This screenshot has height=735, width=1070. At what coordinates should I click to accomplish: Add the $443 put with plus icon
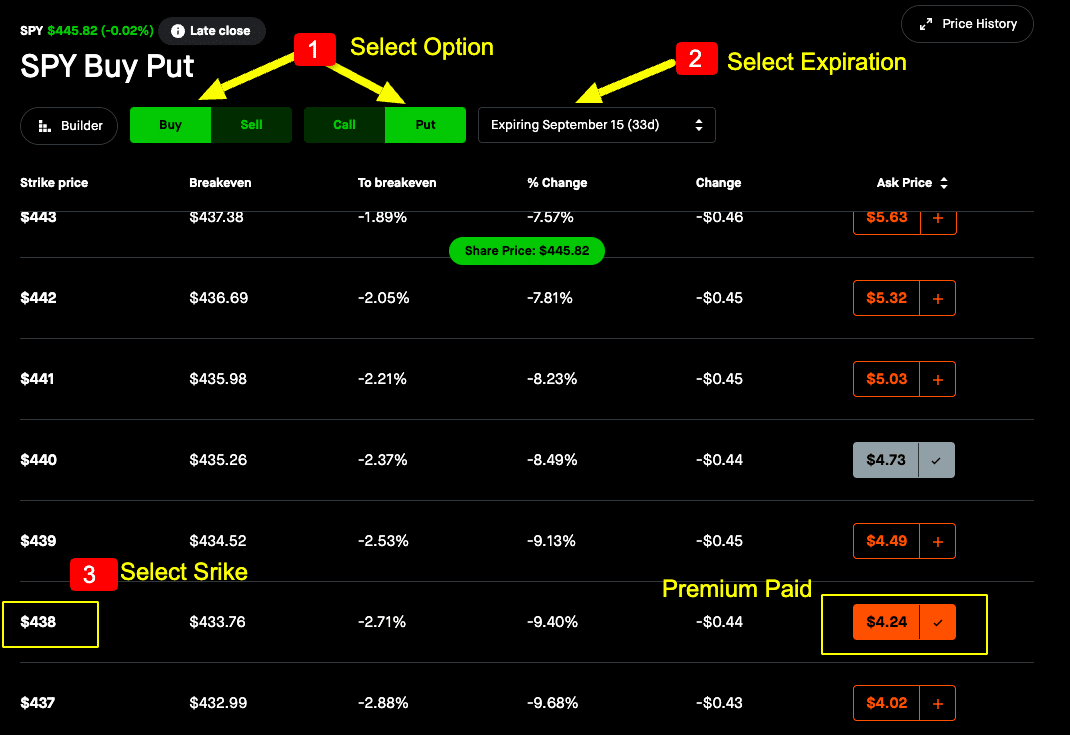pyautogui.click(x=938, y=219)
